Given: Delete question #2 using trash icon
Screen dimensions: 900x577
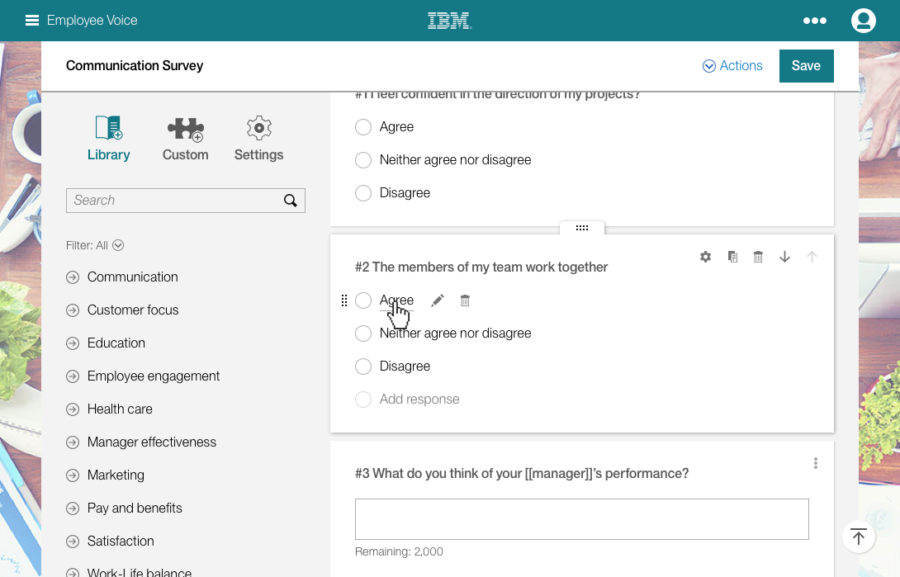Looking at the screenshot, I should point(758,257).
